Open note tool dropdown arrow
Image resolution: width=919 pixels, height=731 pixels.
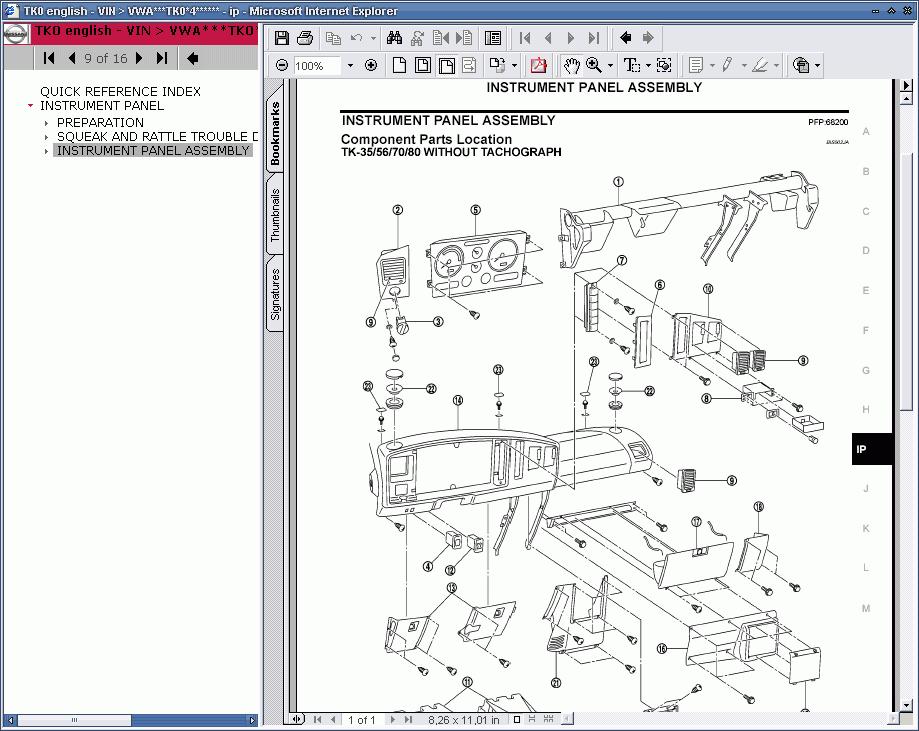[712, 66]
